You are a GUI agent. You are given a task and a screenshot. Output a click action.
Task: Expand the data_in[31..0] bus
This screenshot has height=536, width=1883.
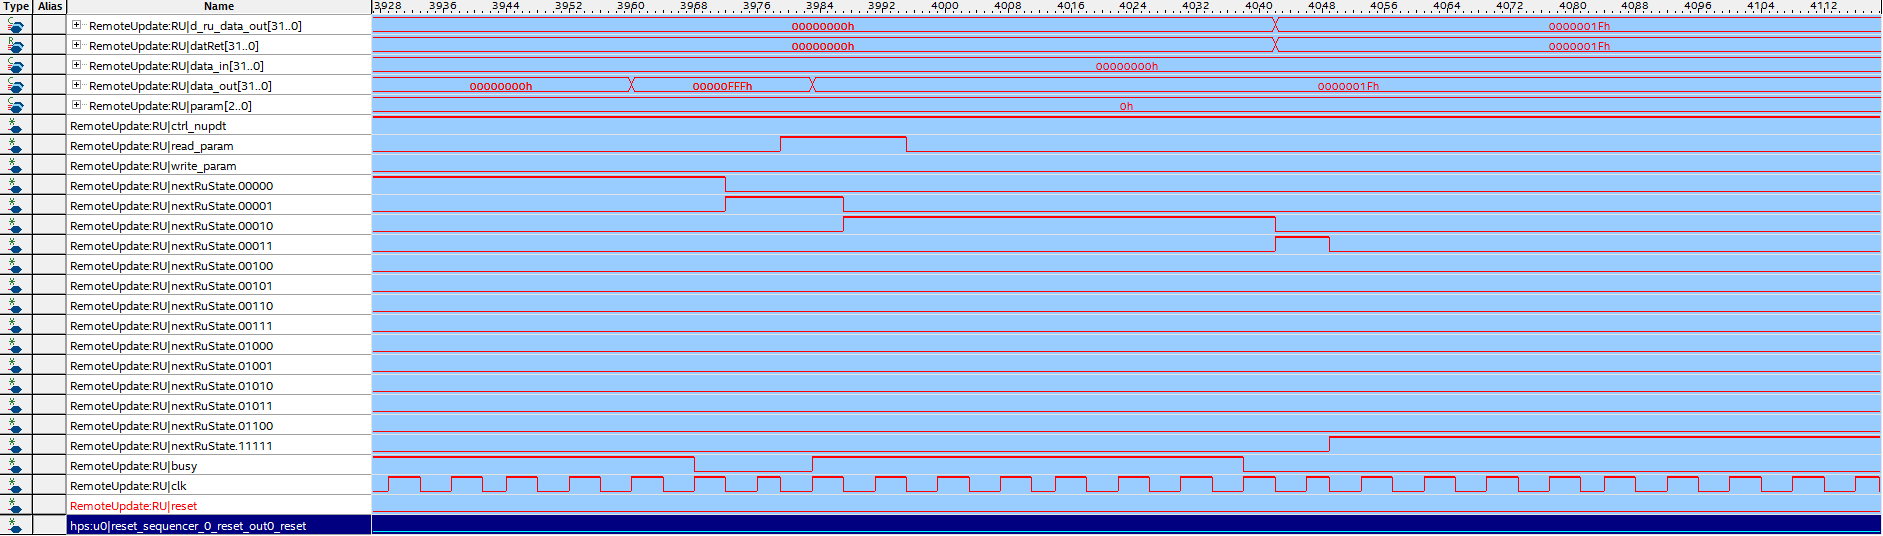tap(76, 65)
